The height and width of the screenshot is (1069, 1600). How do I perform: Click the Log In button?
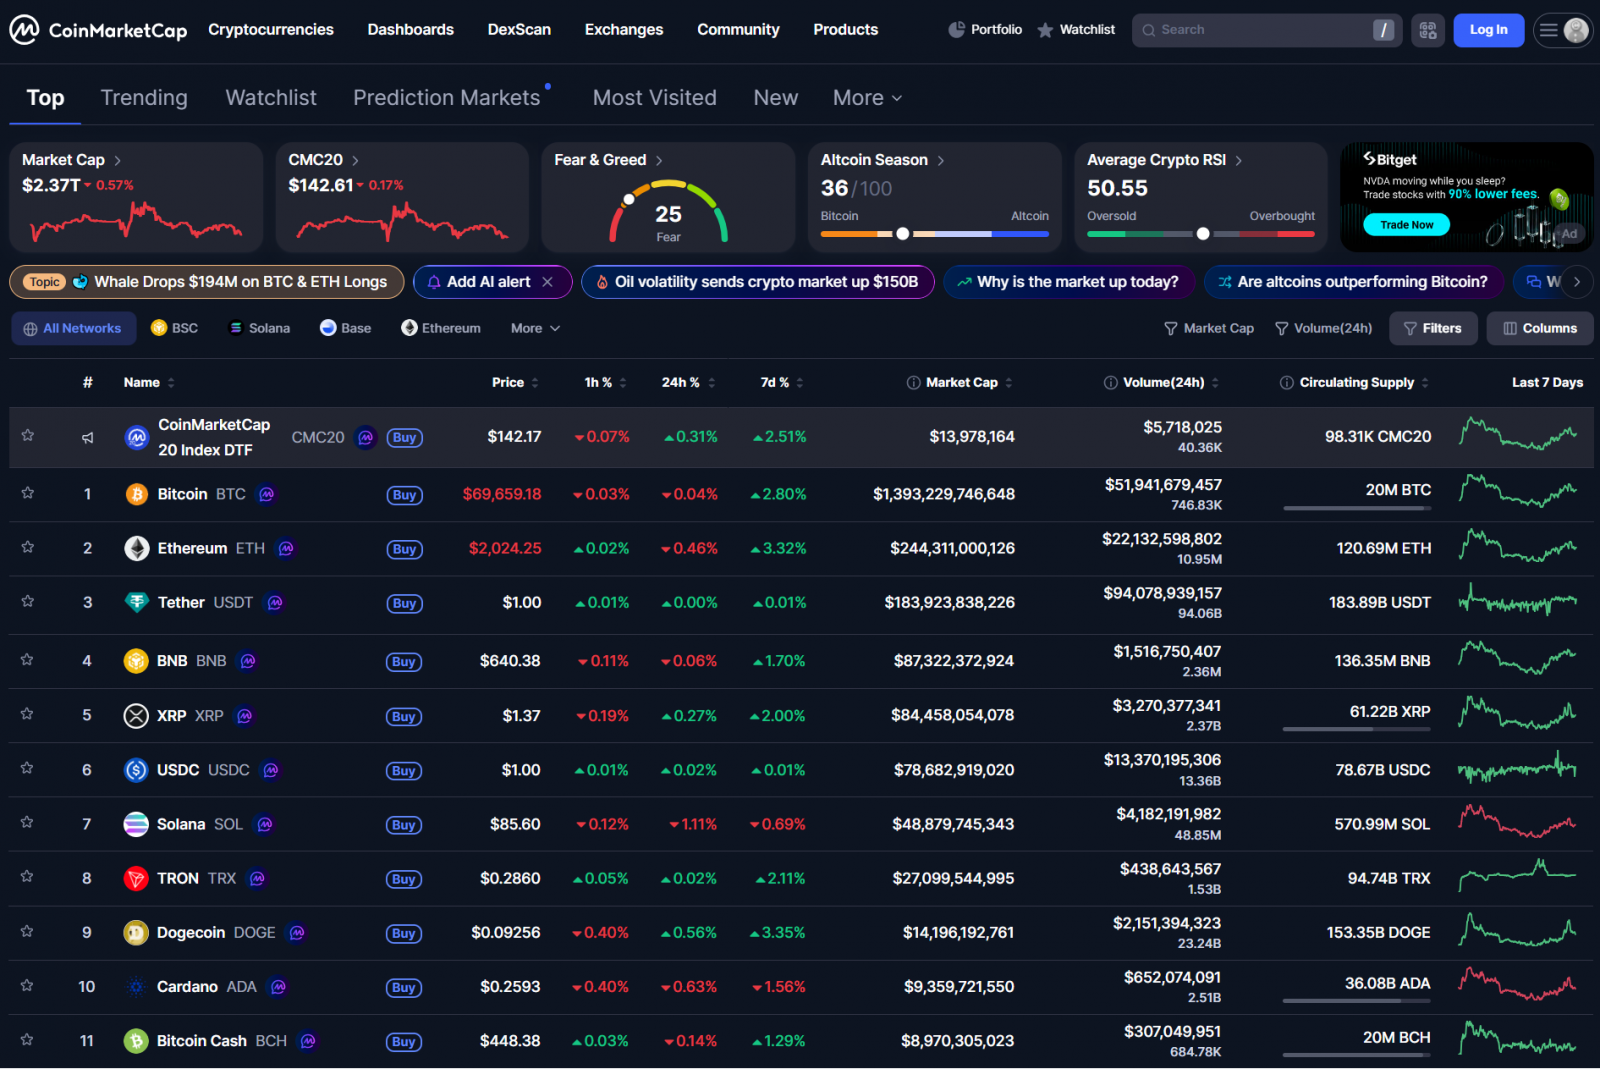point(1488,30)
